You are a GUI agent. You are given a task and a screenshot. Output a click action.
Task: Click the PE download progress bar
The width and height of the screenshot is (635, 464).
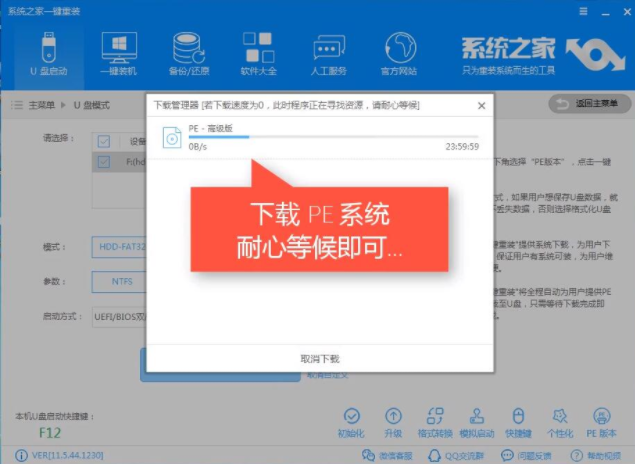[333, 137]
